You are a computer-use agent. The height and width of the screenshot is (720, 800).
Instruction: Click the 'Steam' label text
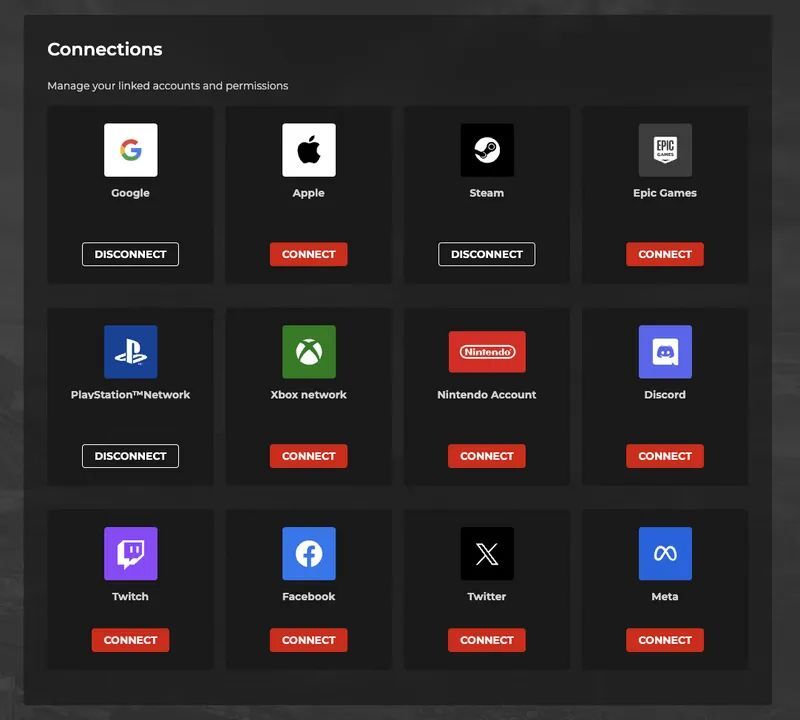tap(487, 193)
